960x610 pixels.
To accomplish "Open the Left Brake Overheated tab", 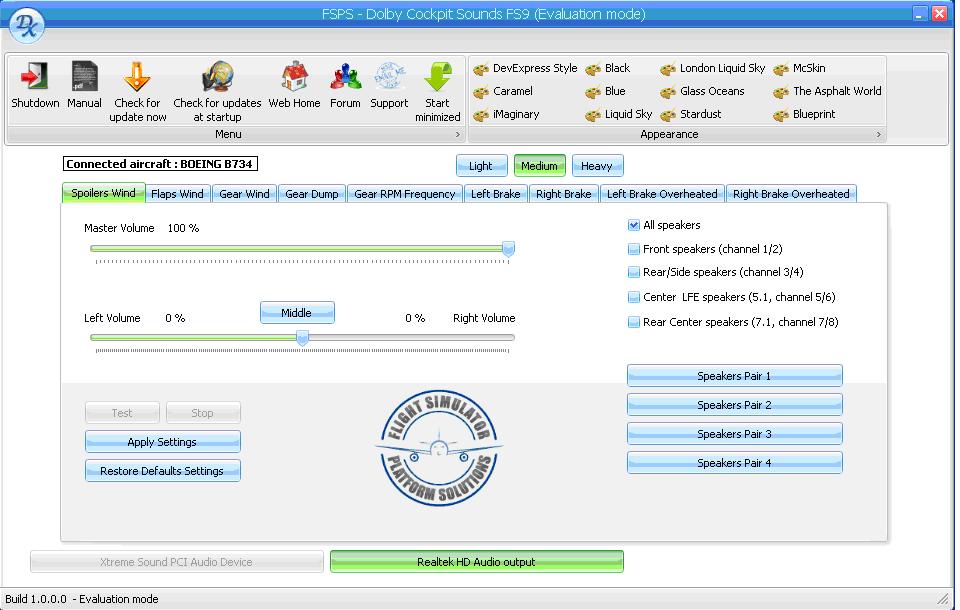I will pos(662,194).
